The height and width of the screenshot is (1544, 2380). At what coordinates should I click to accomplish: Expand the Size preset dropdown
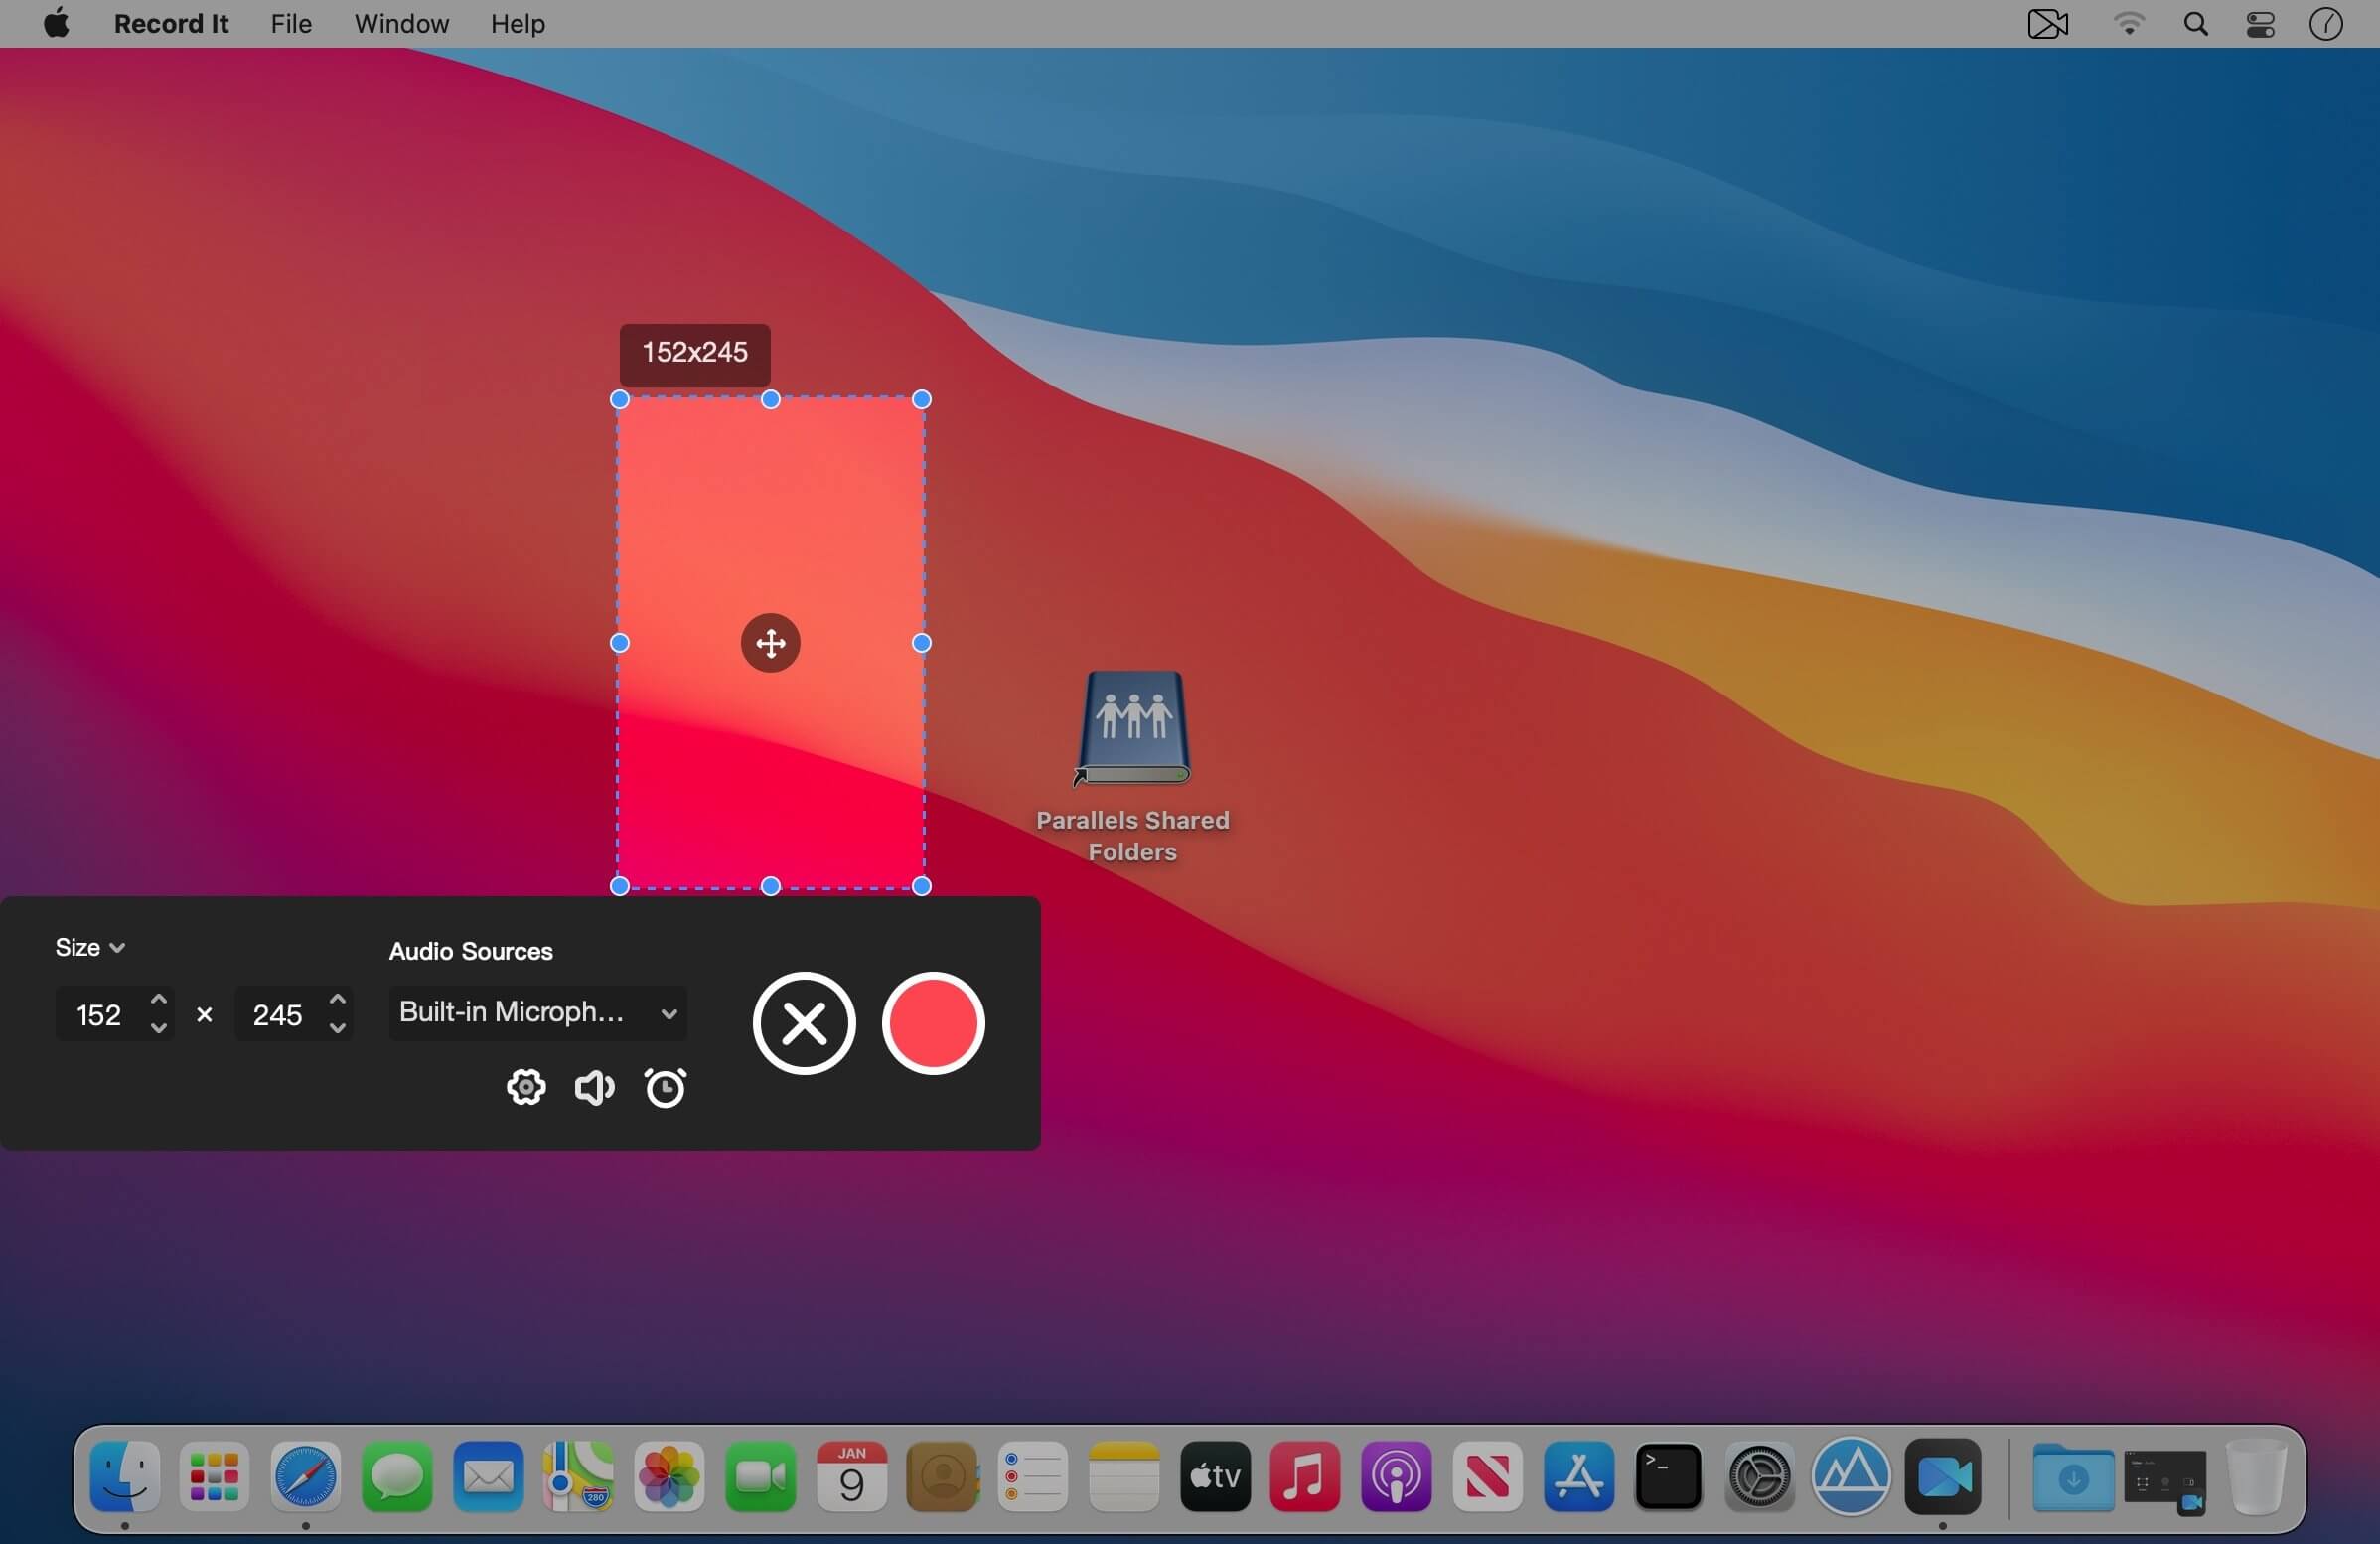pos(90,947)
